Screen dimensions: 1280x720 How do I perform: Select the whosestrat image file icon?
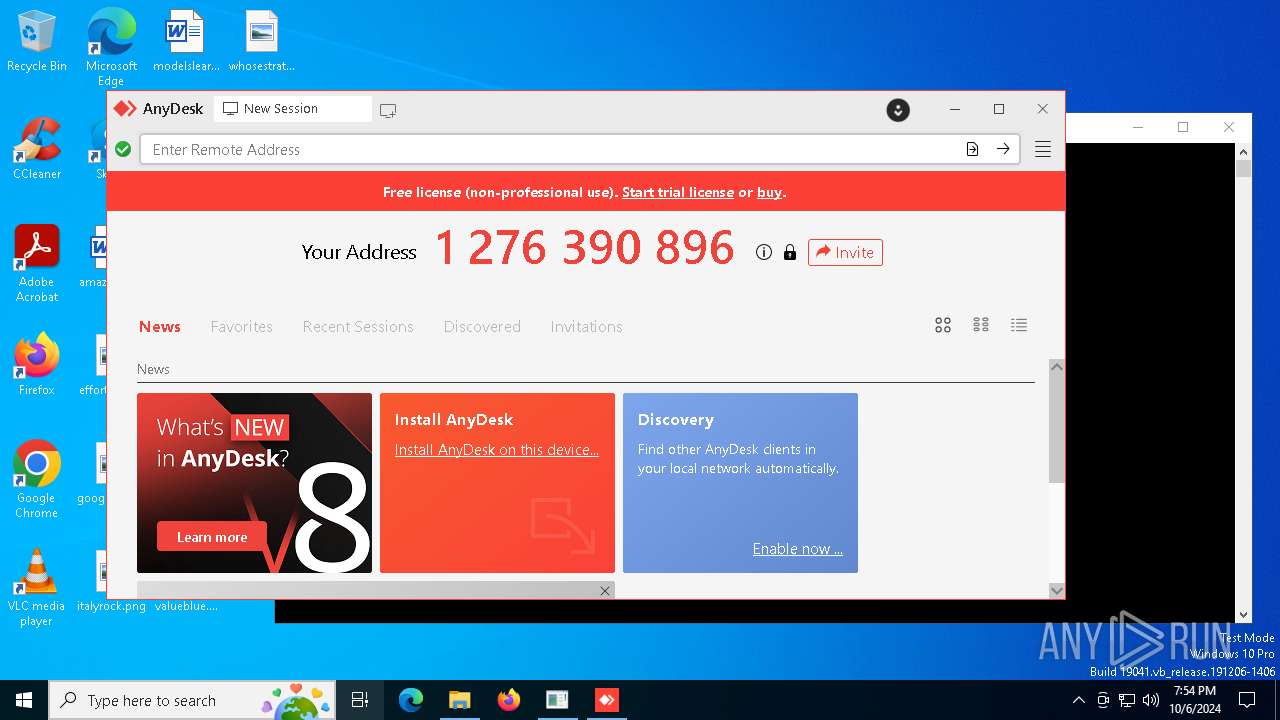(x=262, y=42)
